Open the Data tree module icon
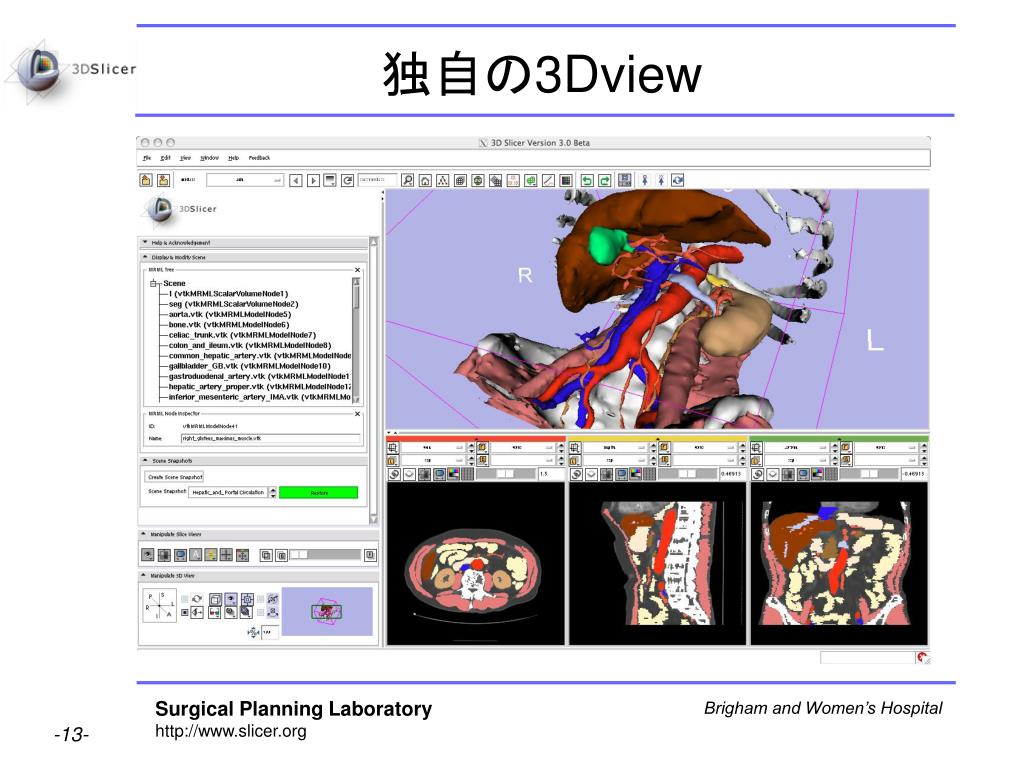1024x768 pixels. (x=443, y=180)
